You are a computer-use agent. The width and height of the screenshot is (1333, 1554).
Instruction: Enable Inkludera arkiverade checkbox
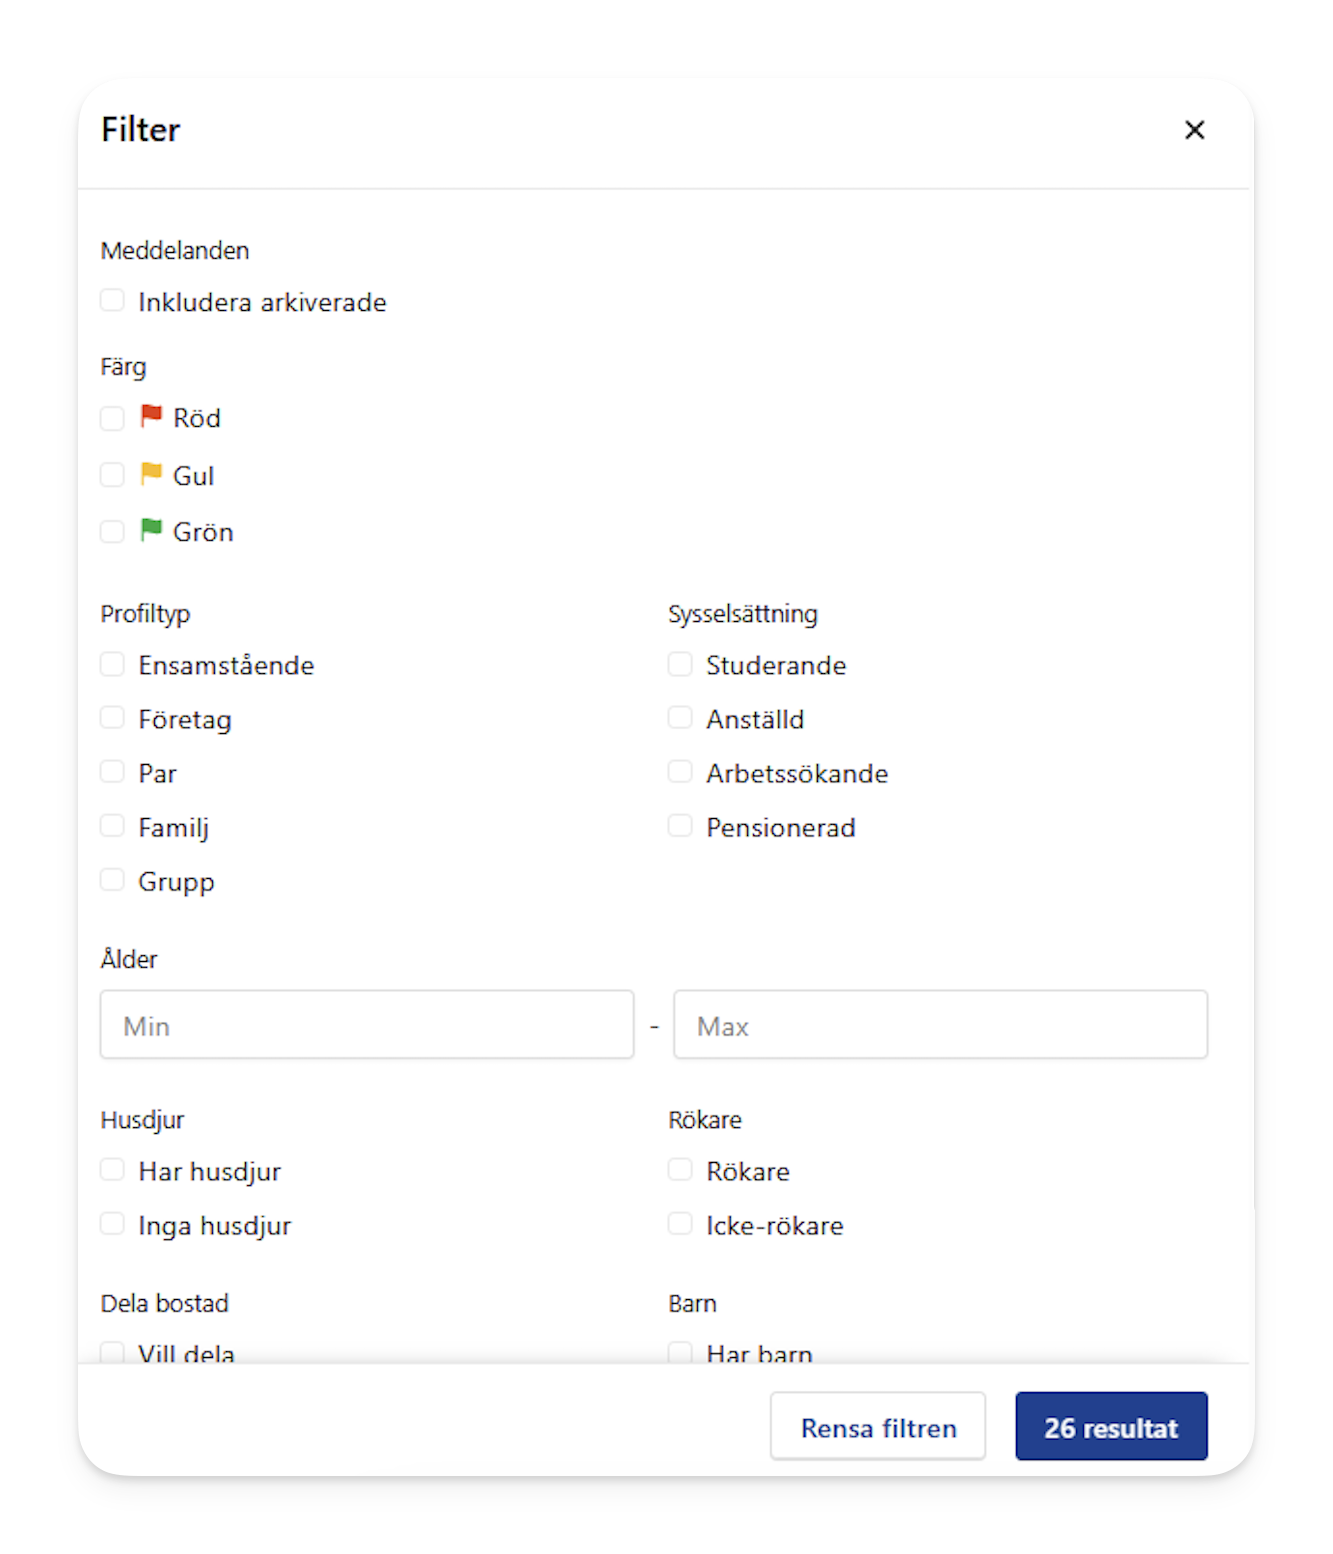coord(112,301)
